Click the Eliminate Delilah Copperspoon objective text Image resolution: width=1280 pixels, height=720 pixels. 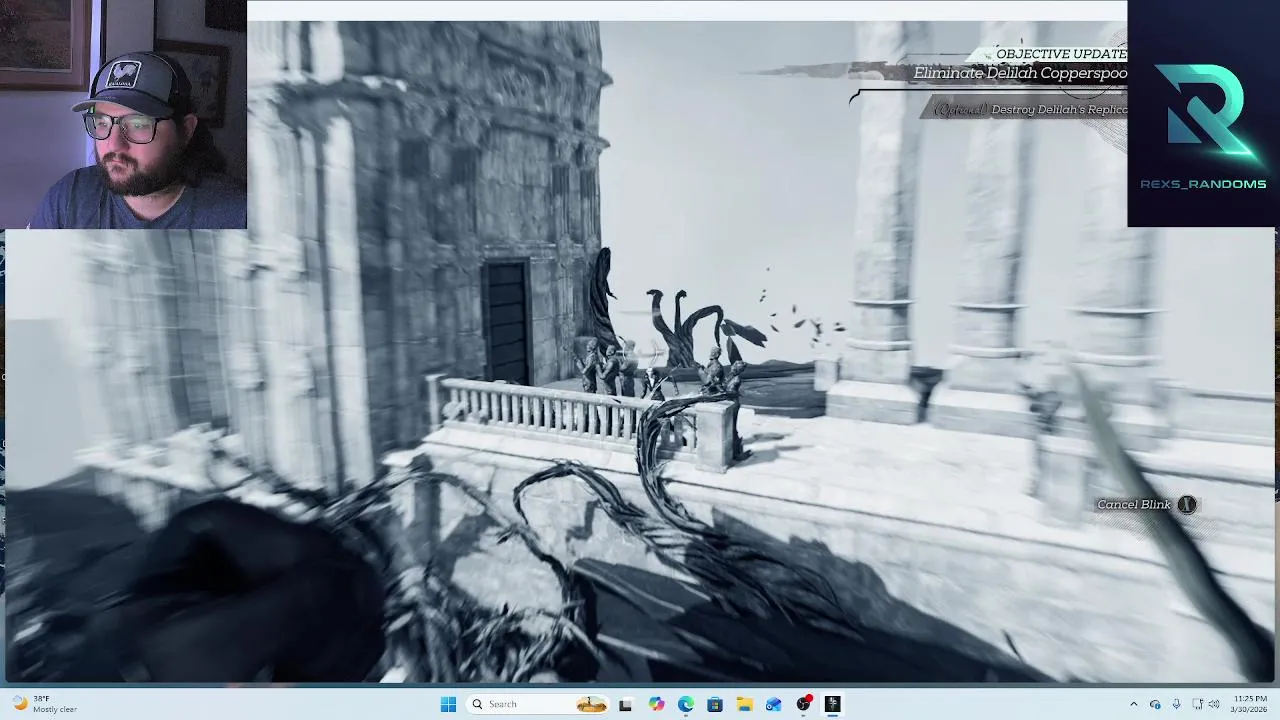pos(1020,73)
